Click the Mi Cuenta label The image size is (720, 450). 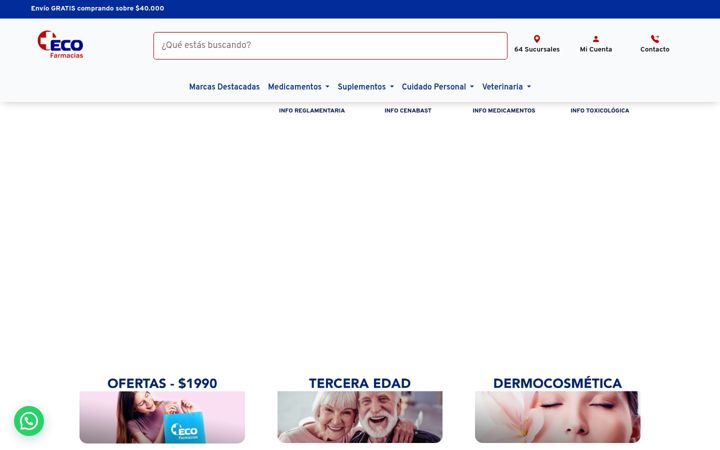point(596,50)
